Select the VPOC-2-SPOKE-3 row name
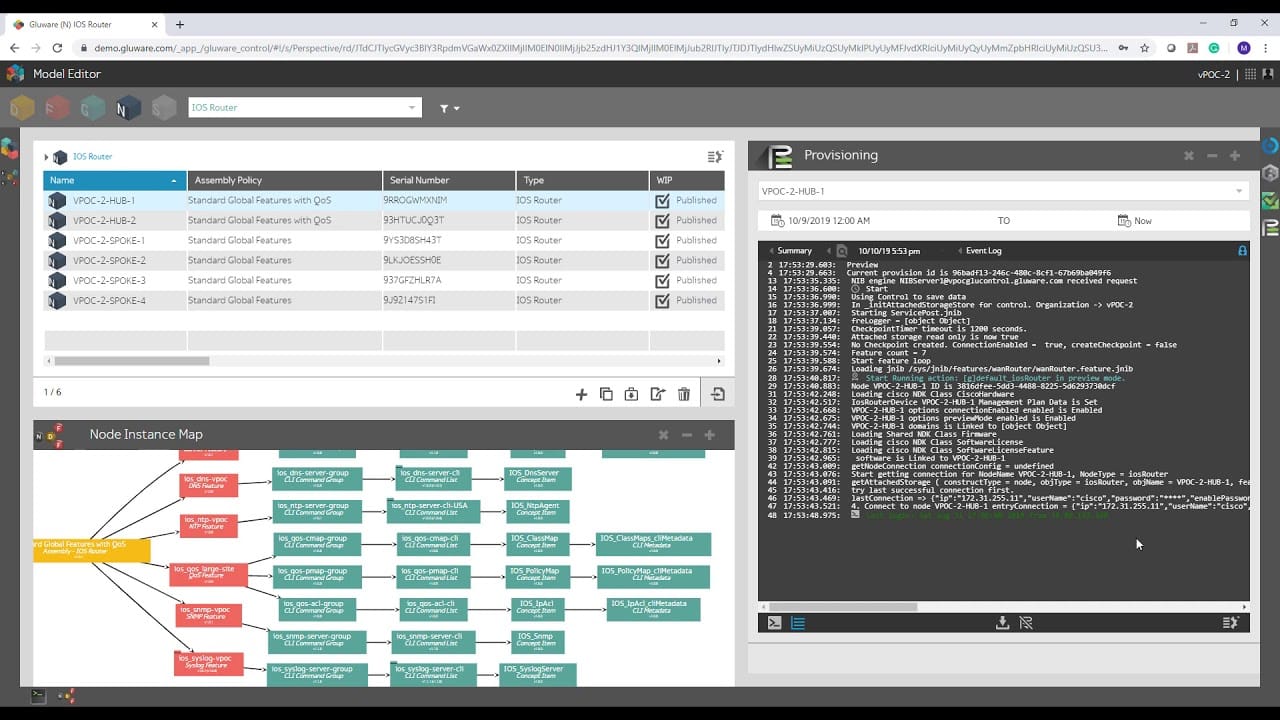This screenshot has height=720, width=1280. point(108,280)
